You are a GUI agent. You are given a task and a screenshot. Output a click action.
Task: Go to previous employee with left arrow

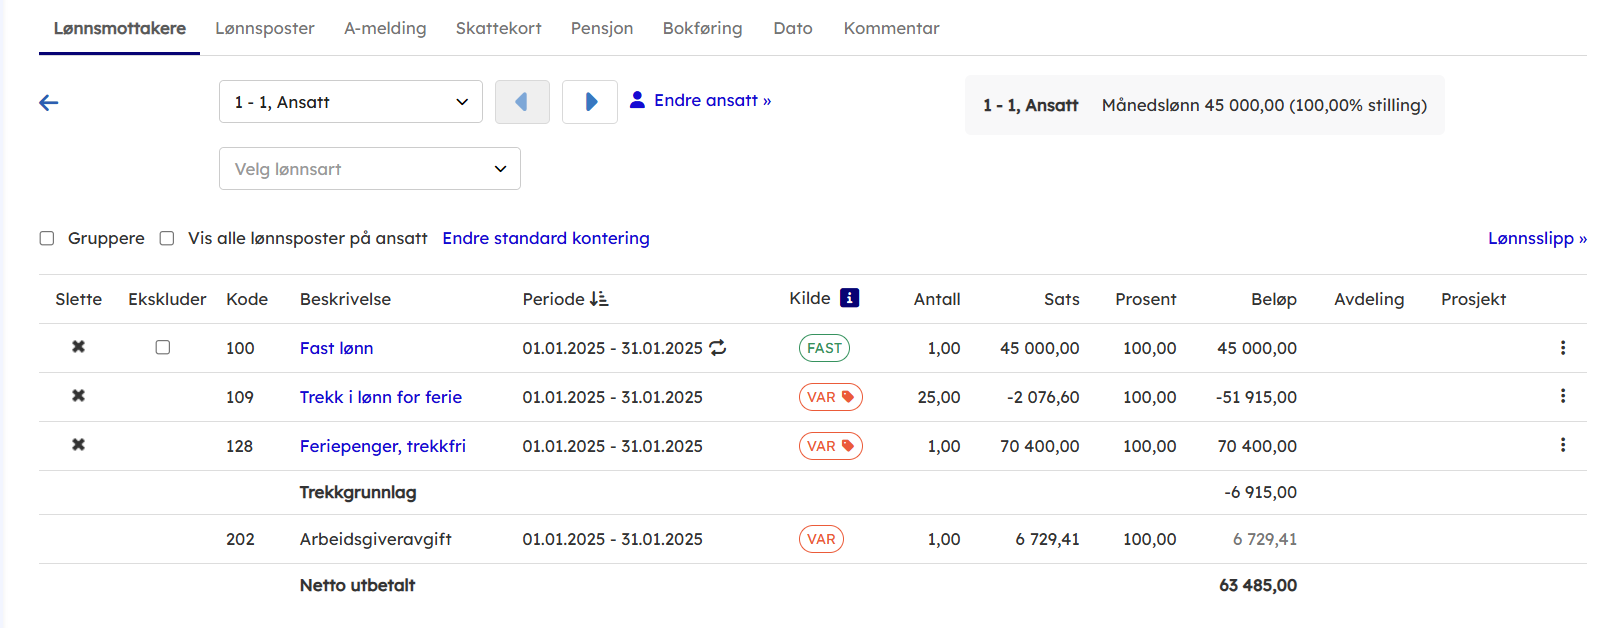tap(522, 102)
